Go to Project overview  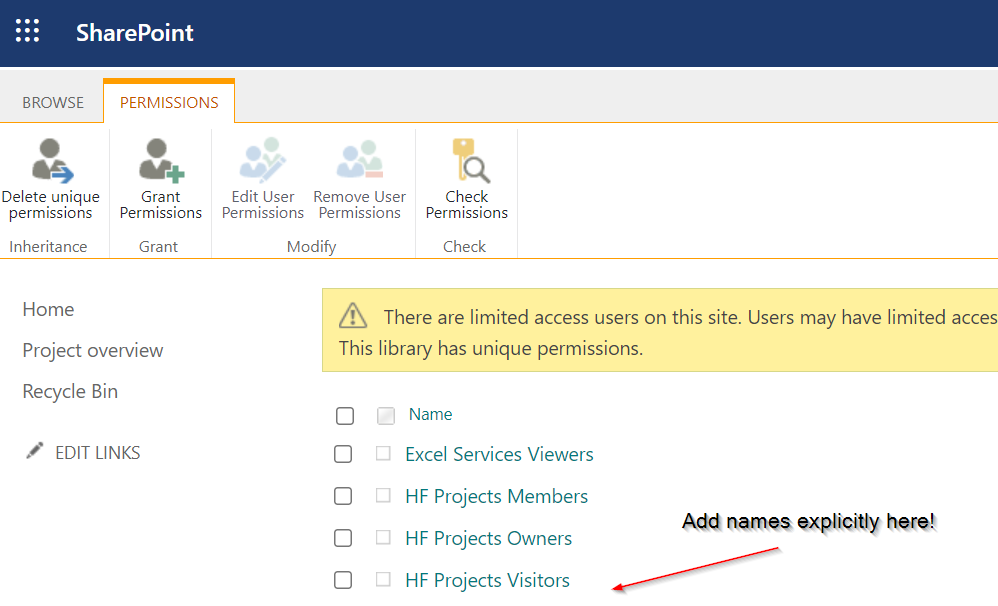[92, 350]
